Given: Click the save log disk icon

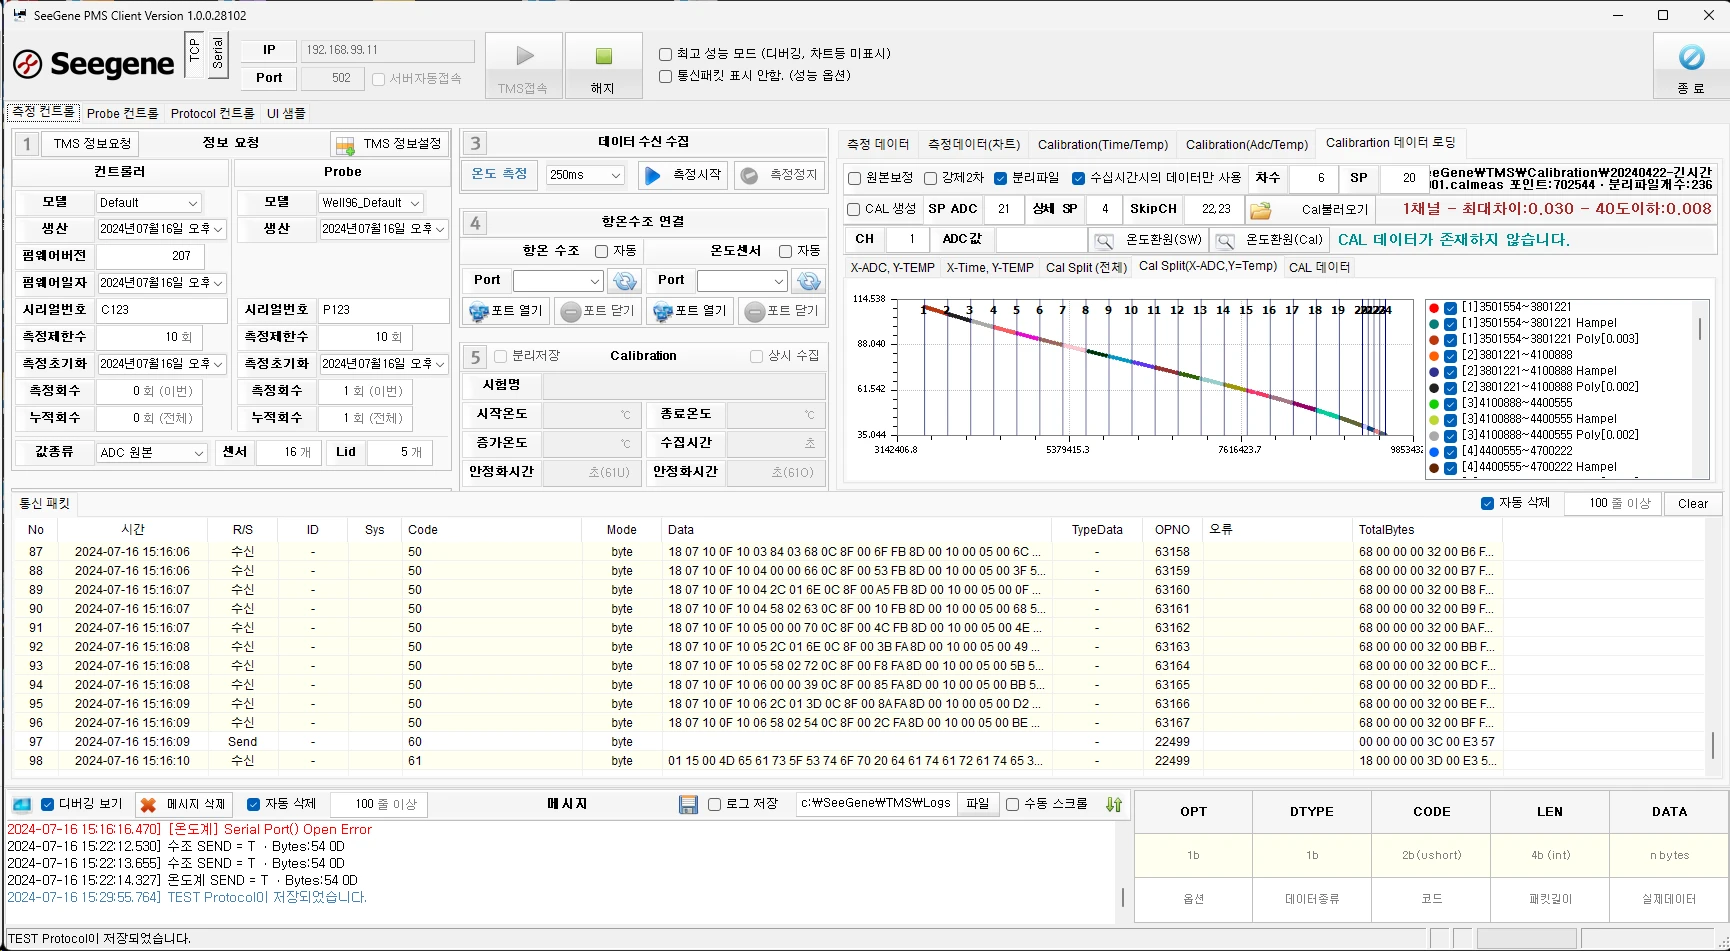Looking at the screenshot, I should point(688,804).
